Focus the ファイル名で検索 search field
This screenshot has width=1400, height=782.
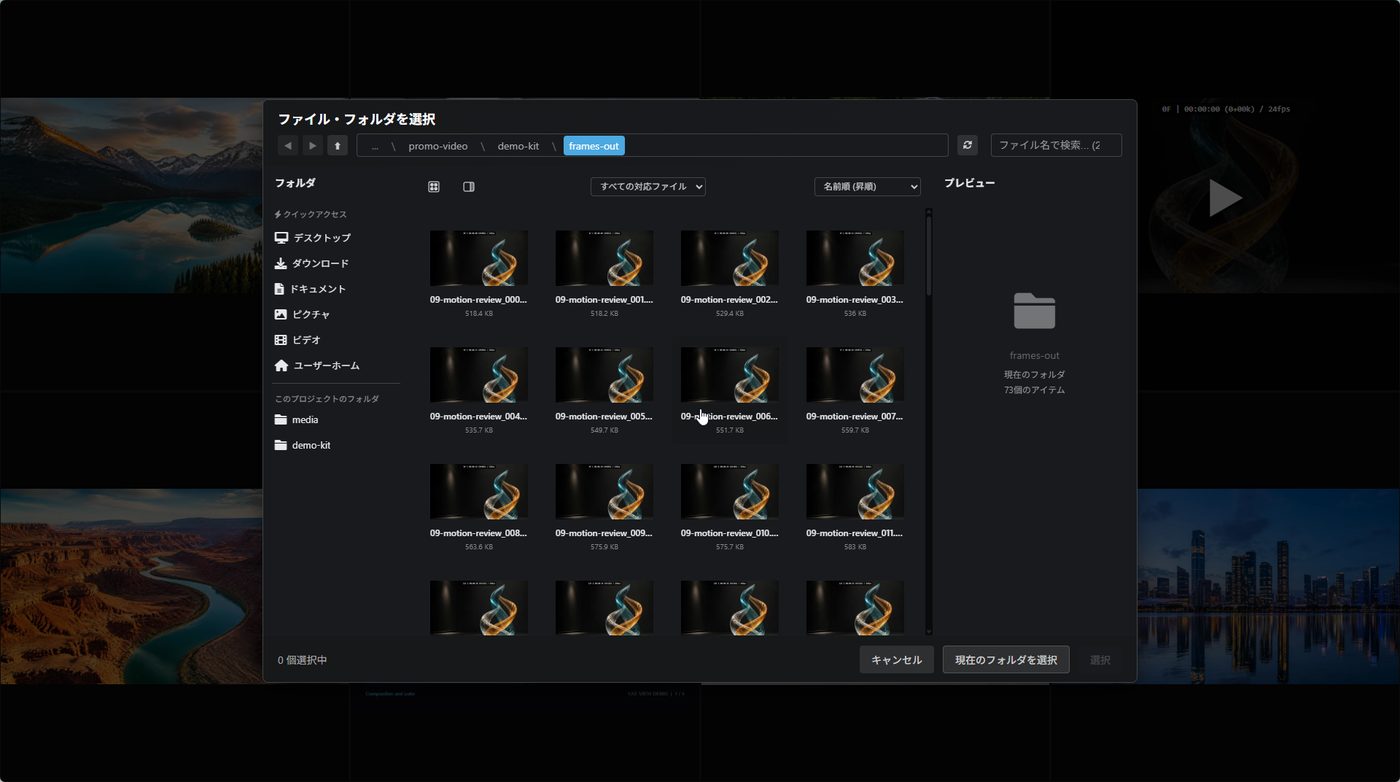pyautogui.click(x=1056, y=146)
